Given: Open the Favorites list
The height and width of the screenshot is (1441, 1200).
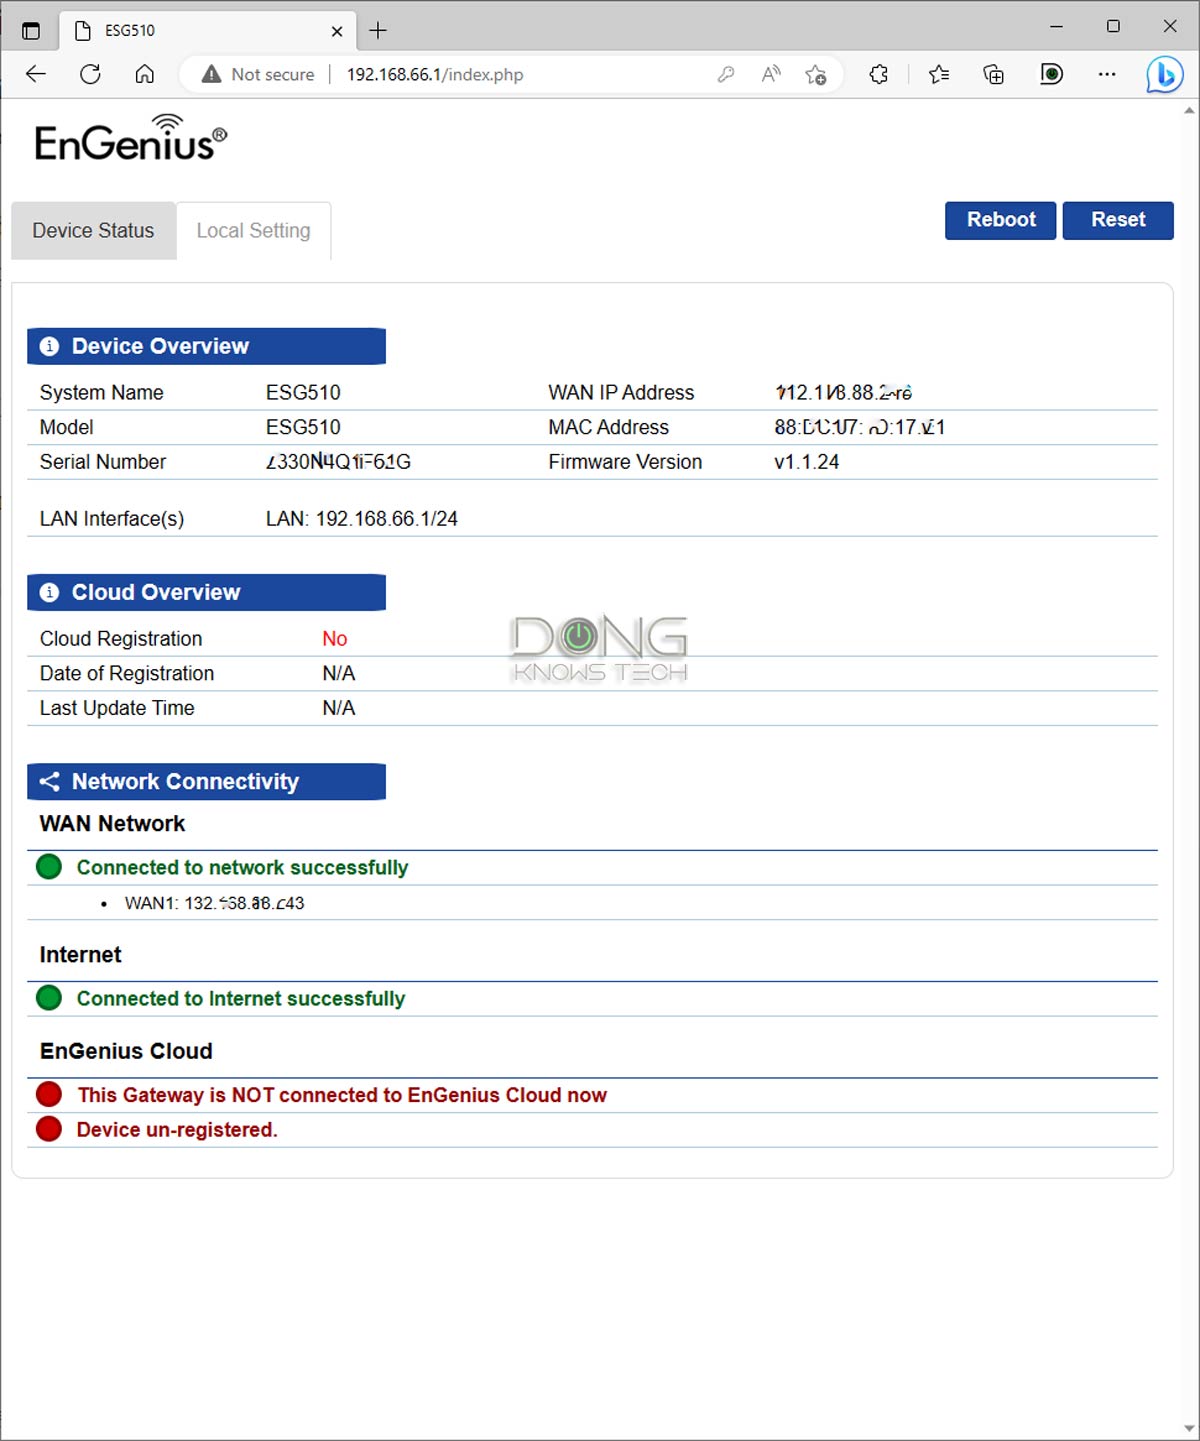Looking at the screenshot, I should click(939, 74).
